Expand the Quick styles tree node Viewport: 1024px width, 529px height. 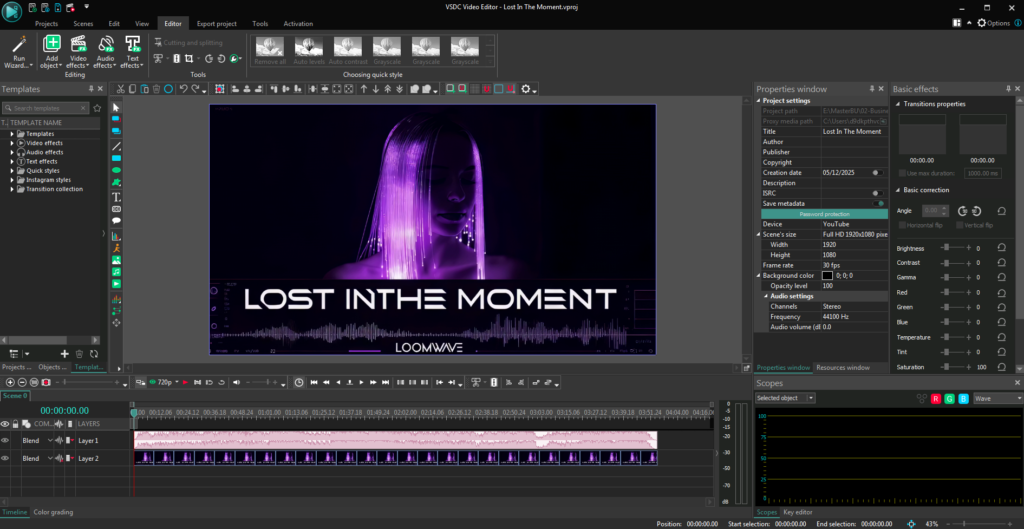(x=12, y=170)
